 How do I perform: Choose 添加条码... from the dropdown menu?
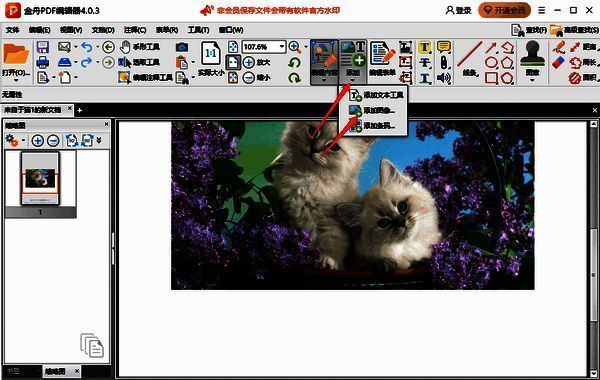(x=373, y=126)
